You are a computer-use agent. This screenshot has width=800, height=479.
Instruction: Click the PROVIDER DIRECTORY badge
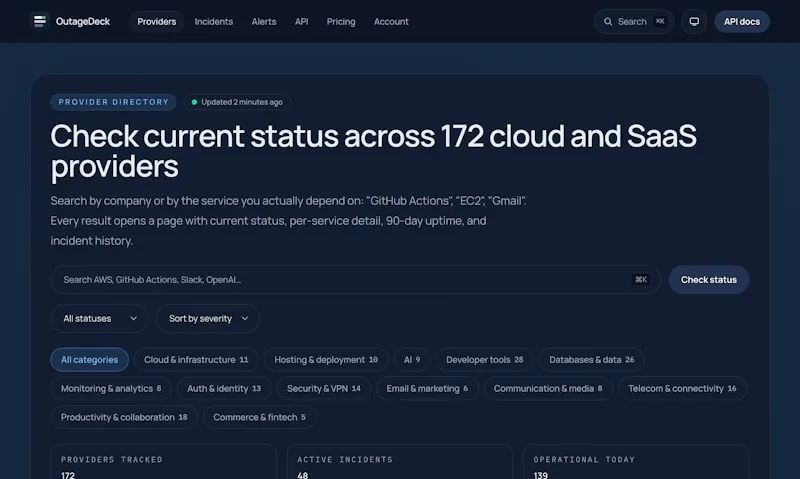click(x=113, y=102)
